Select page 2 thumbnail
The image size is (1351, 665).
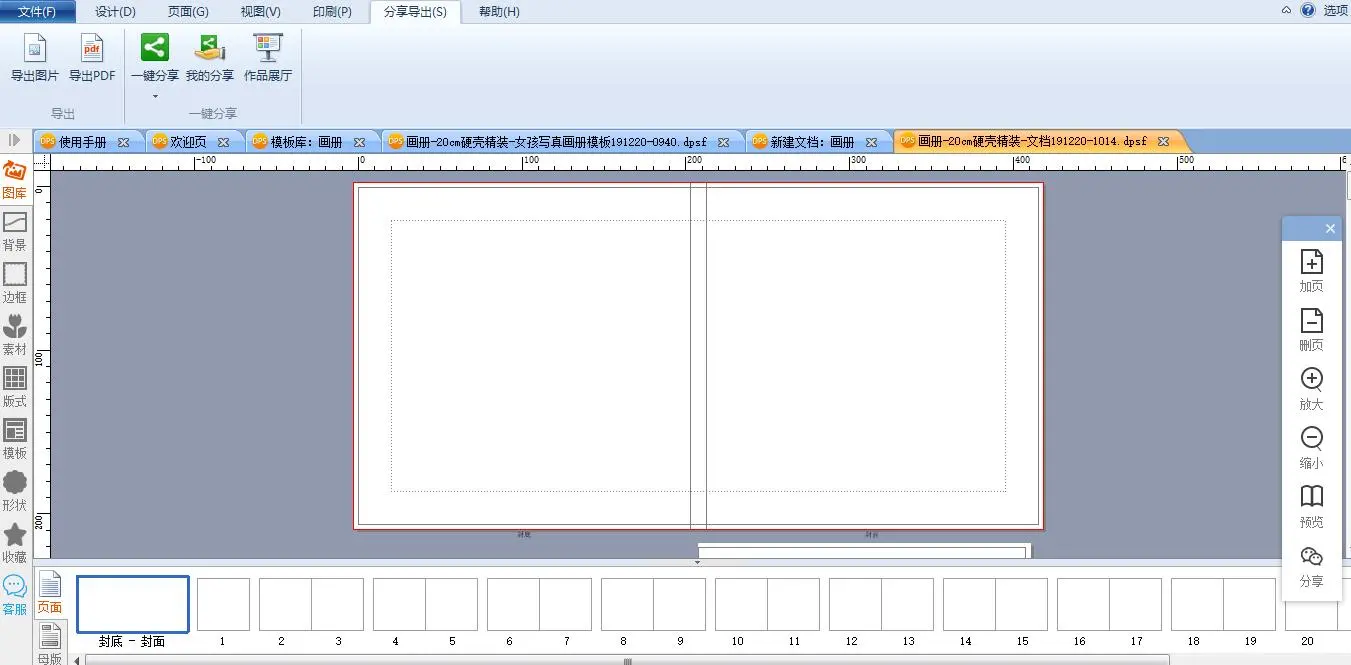(285, 604)
